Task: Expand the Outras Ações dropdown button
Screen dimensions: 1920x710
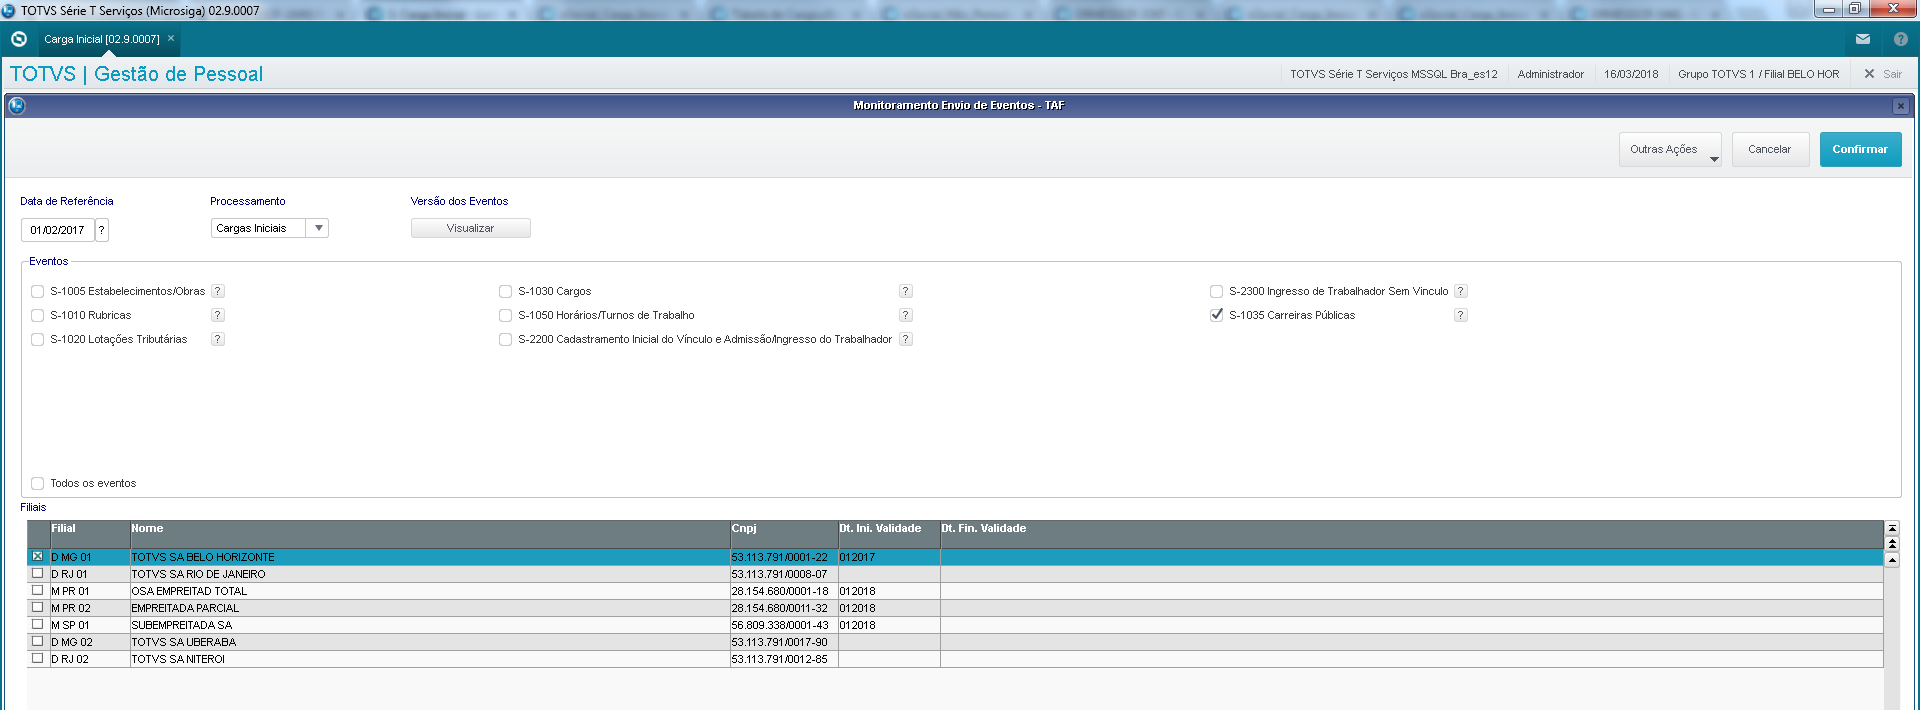Action: click(x=1670, y=150)
